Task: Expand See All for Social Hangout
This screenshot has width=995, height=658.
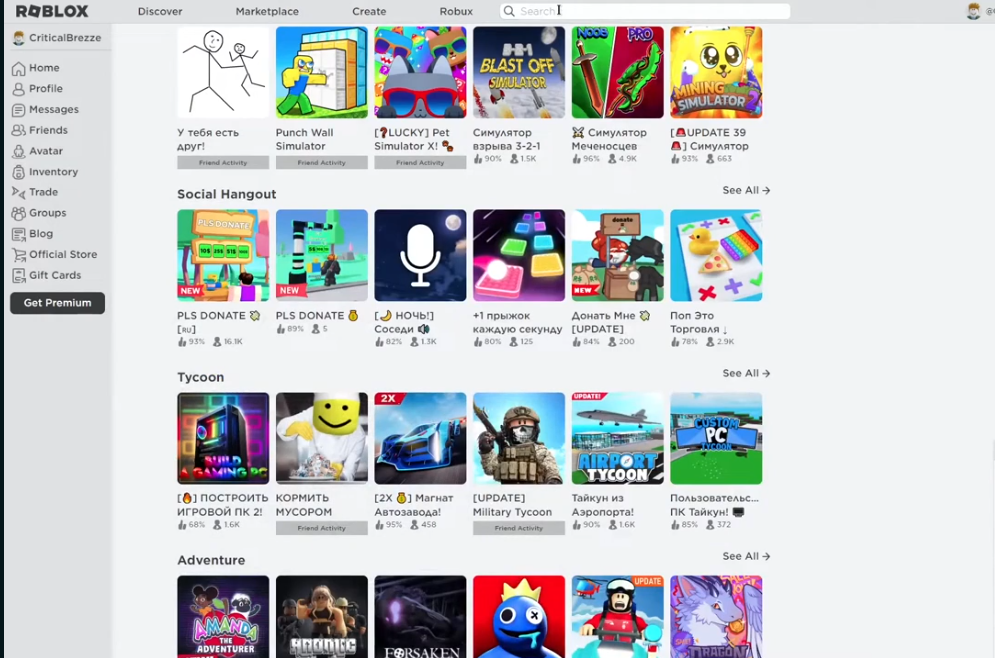Action: (746, 190)
